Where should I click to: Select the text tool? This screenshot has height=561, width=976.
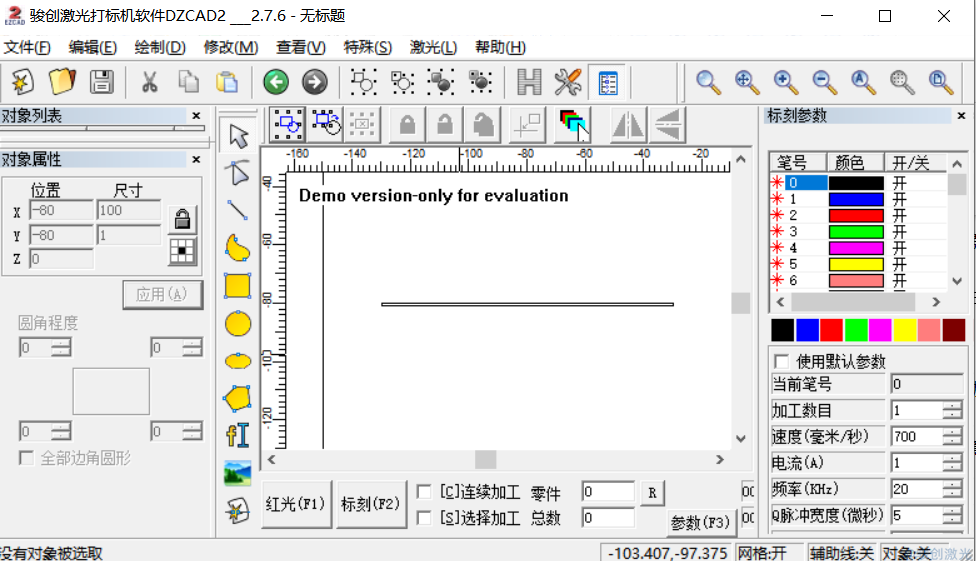[x=238, y=435]
